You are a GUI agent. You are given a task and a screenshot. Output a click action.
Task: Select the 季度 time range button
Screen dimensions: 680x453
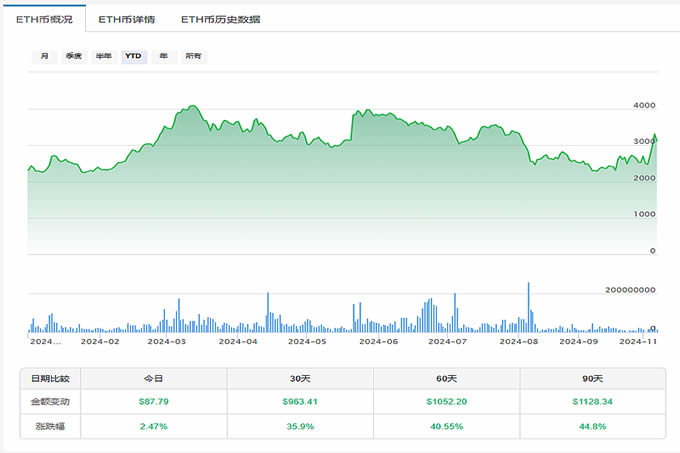coord(74,57)
